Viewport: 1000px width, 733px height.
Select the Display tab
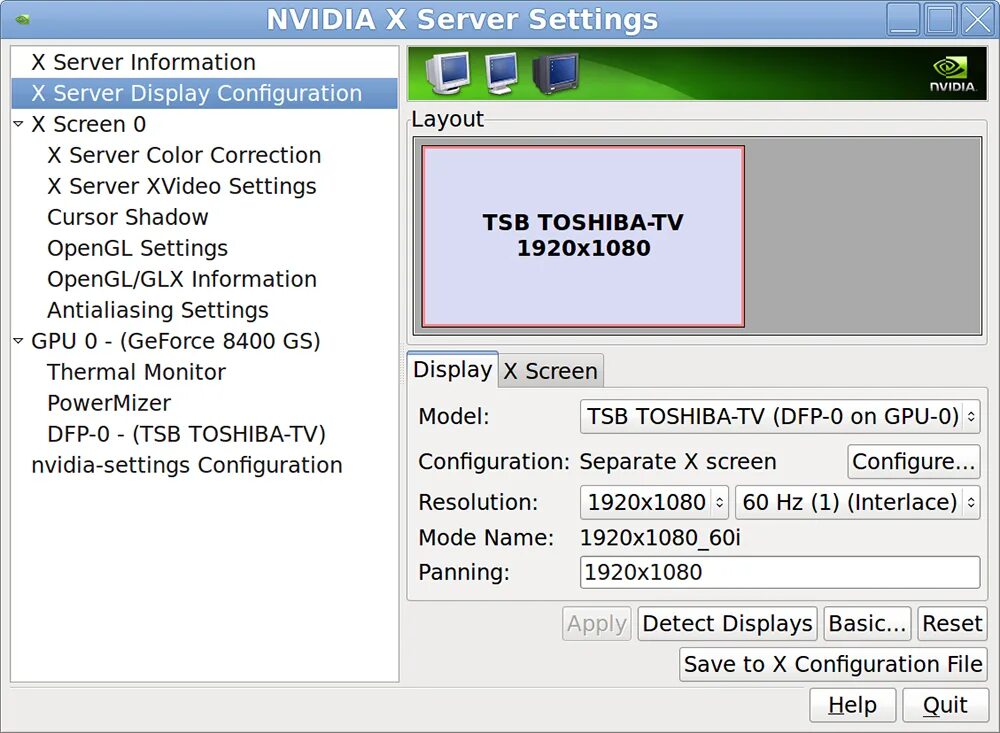click(x=452, y=369)
